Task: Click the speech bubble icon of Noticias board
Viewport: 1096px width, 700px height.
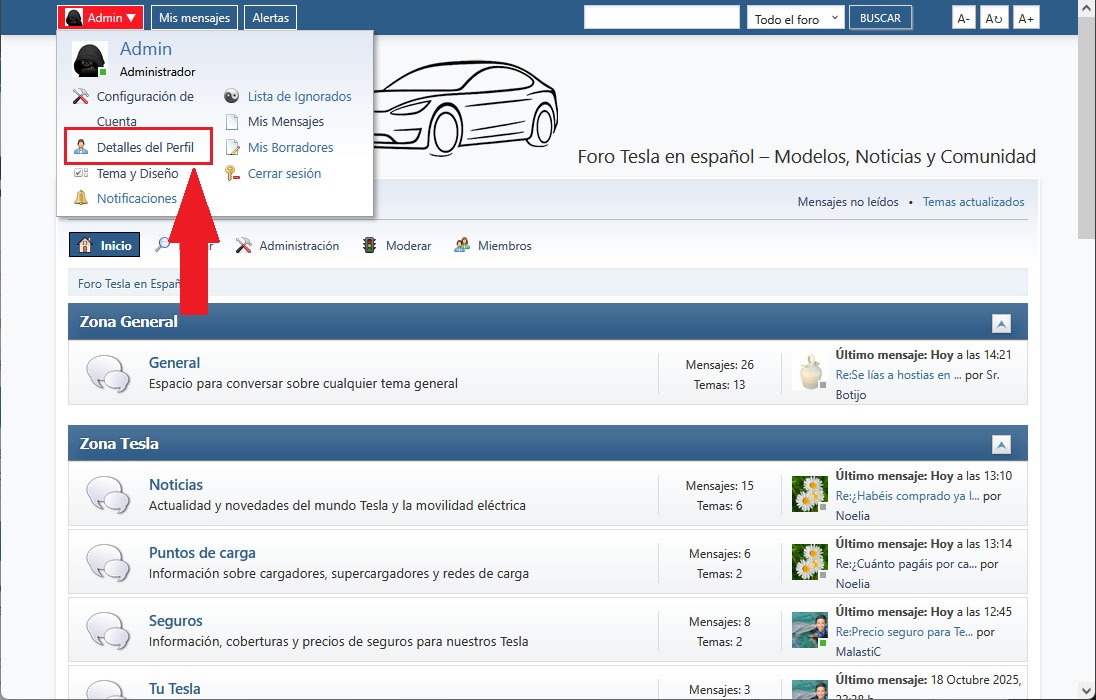Action: pyautogui.click(x=107, y=495)
